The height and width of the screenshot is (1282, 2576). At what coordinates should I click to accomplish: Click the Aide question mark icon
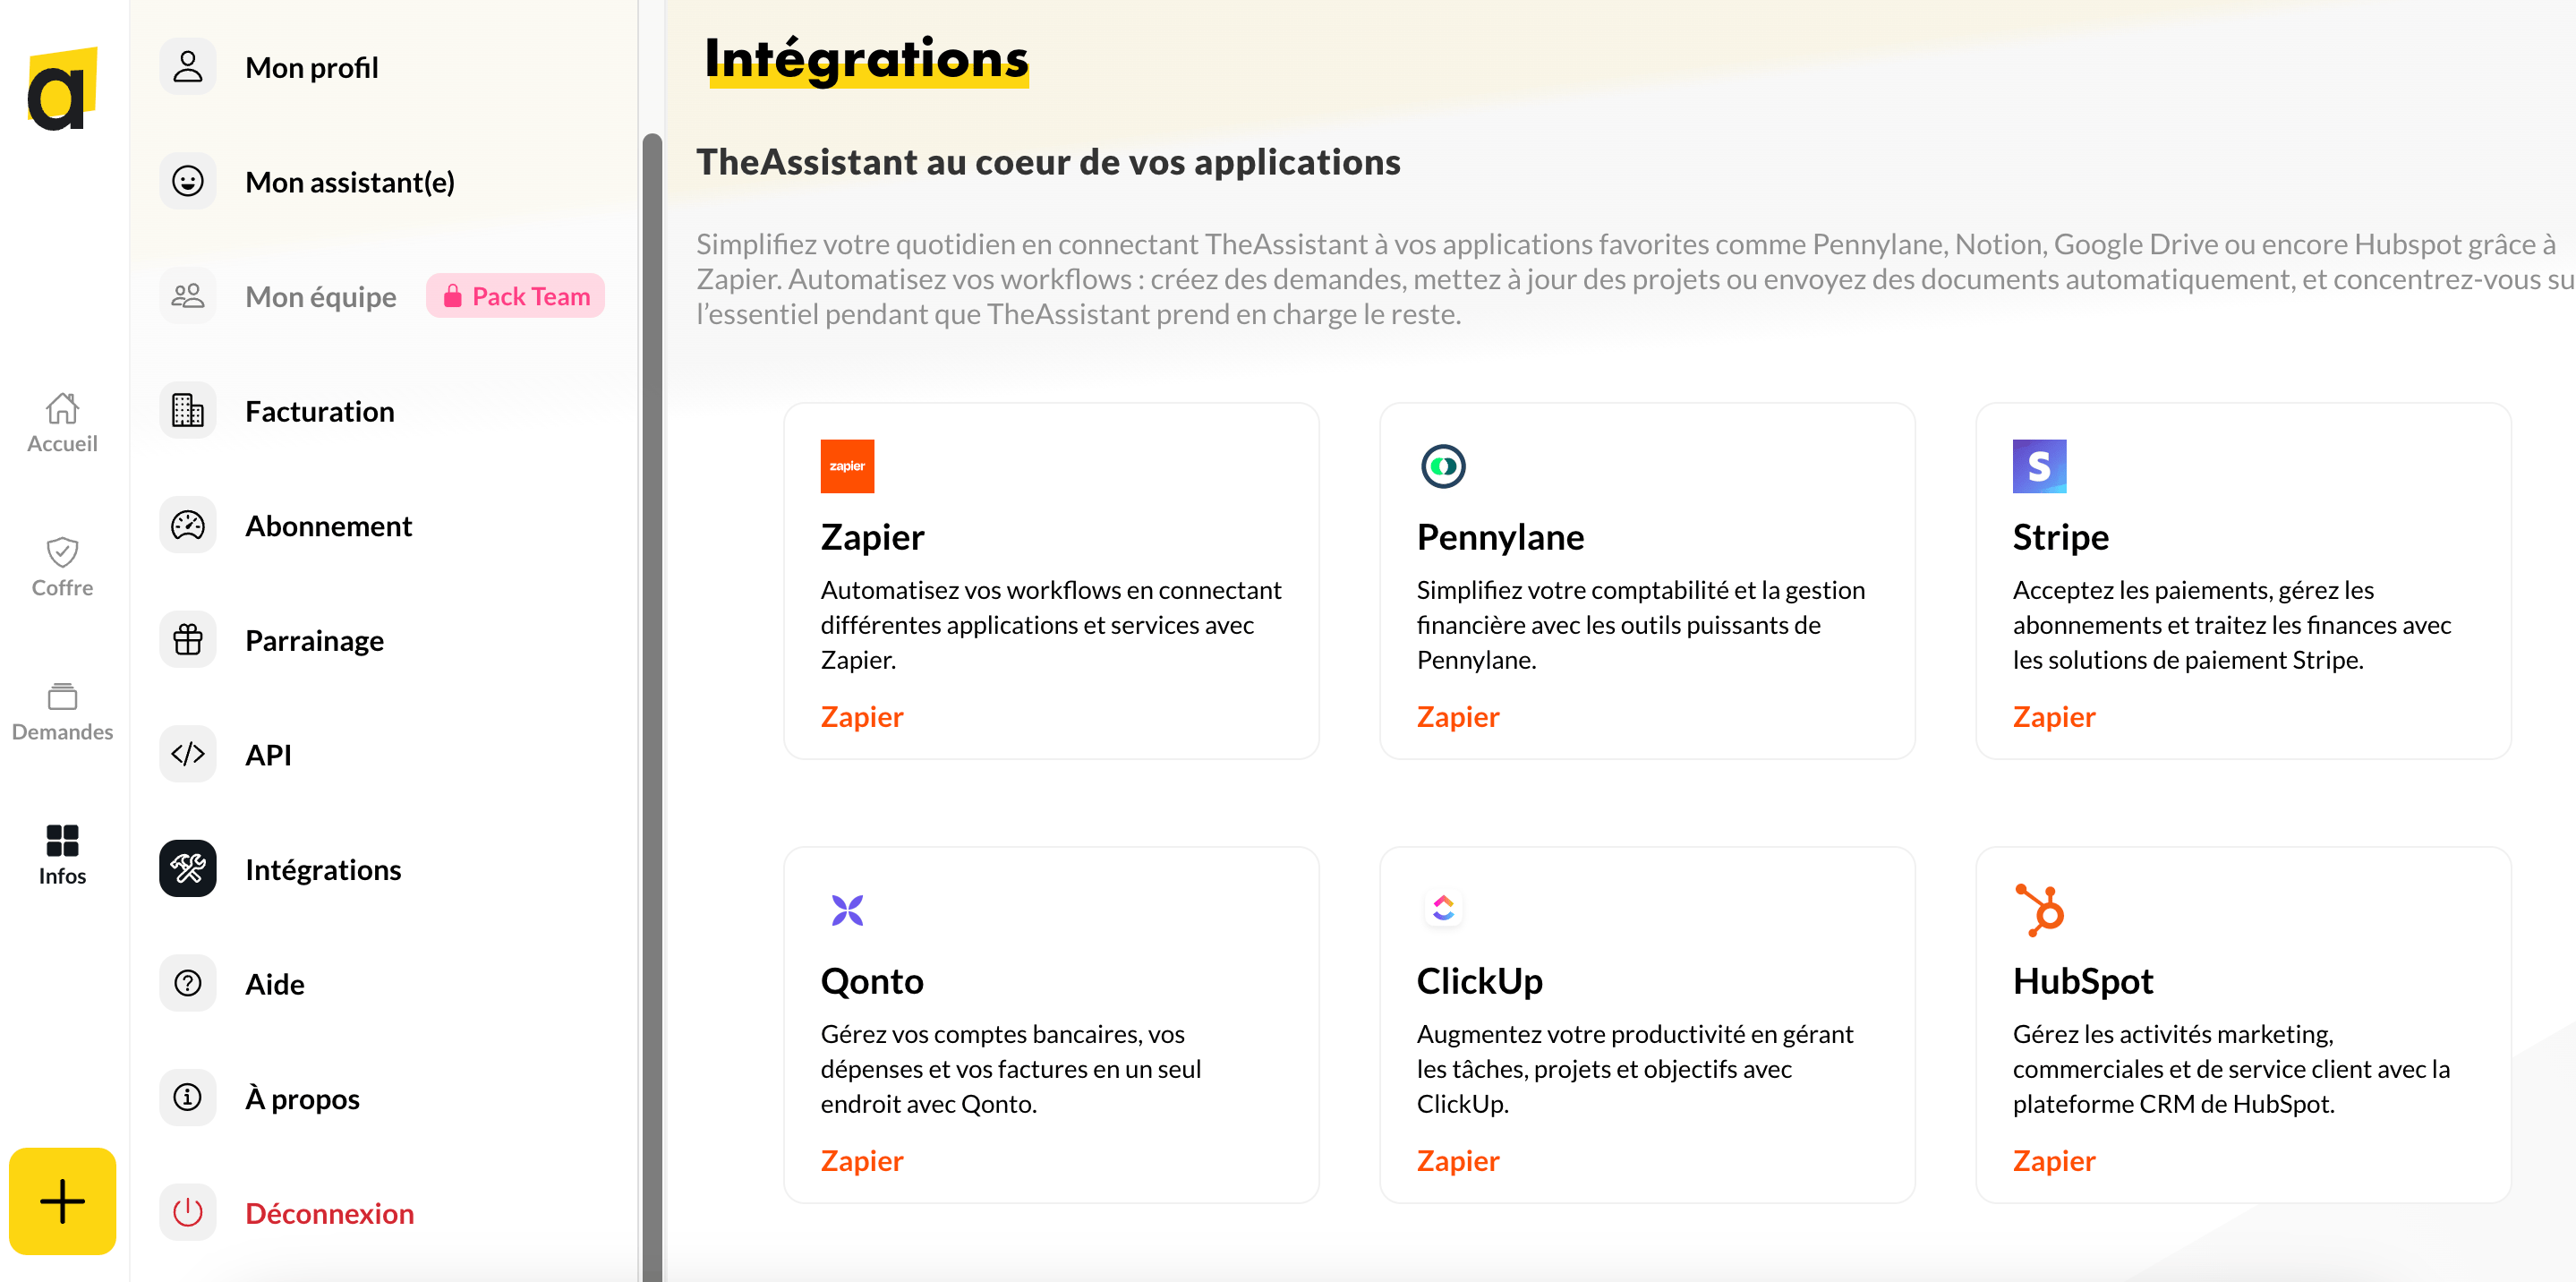[x=187, y=983]
